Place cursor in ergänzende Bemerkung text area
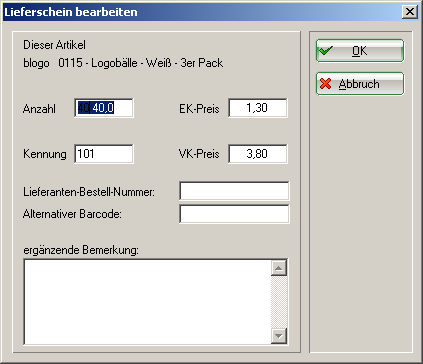 tap(147, 302)
